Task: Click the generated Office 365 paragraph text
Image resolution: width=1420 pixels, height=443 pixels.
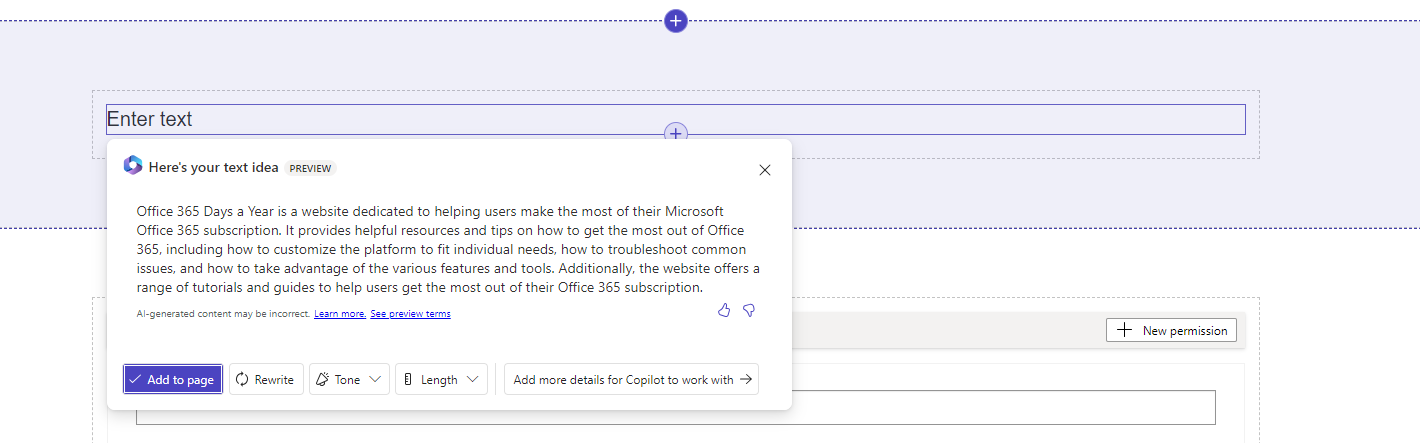Action: click(447, 249)
